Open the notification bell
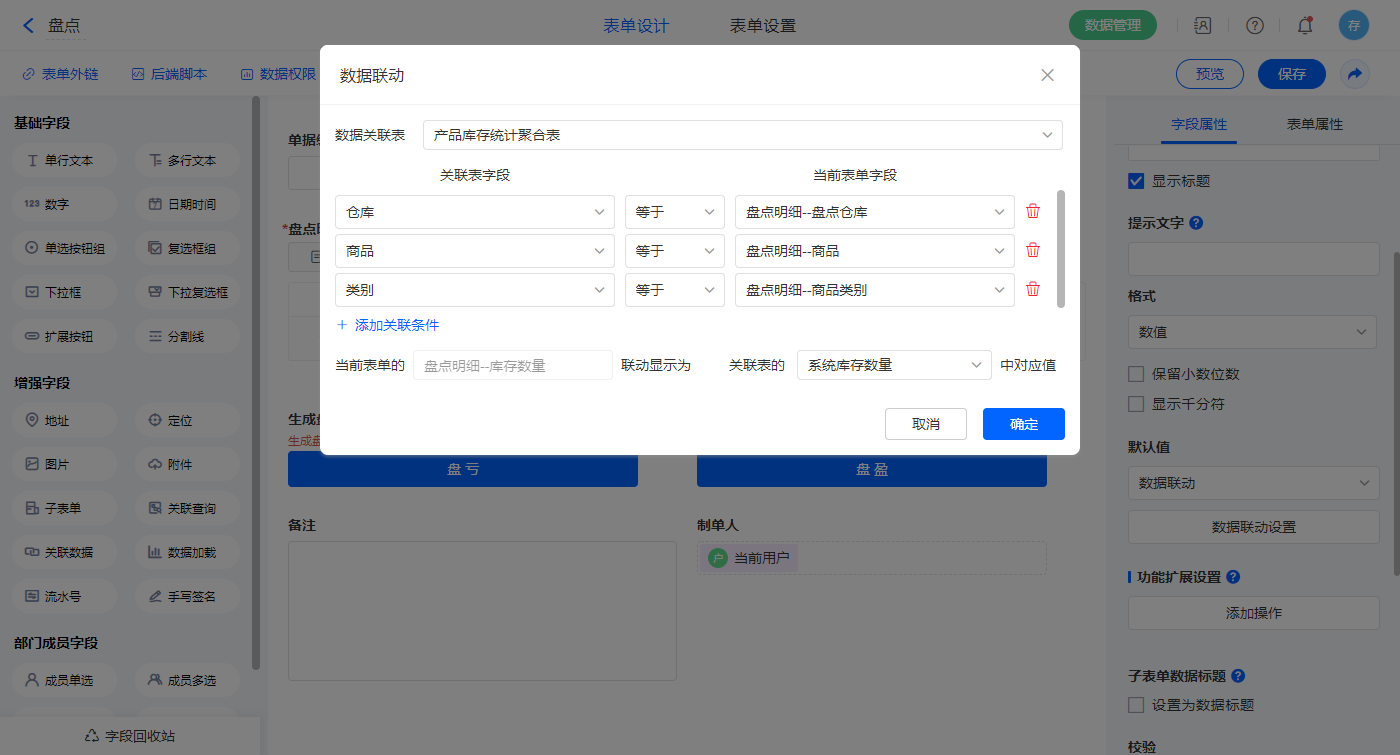Image resolution: width=1400 pixels, height=755 pixels. tap(1304, 26)
